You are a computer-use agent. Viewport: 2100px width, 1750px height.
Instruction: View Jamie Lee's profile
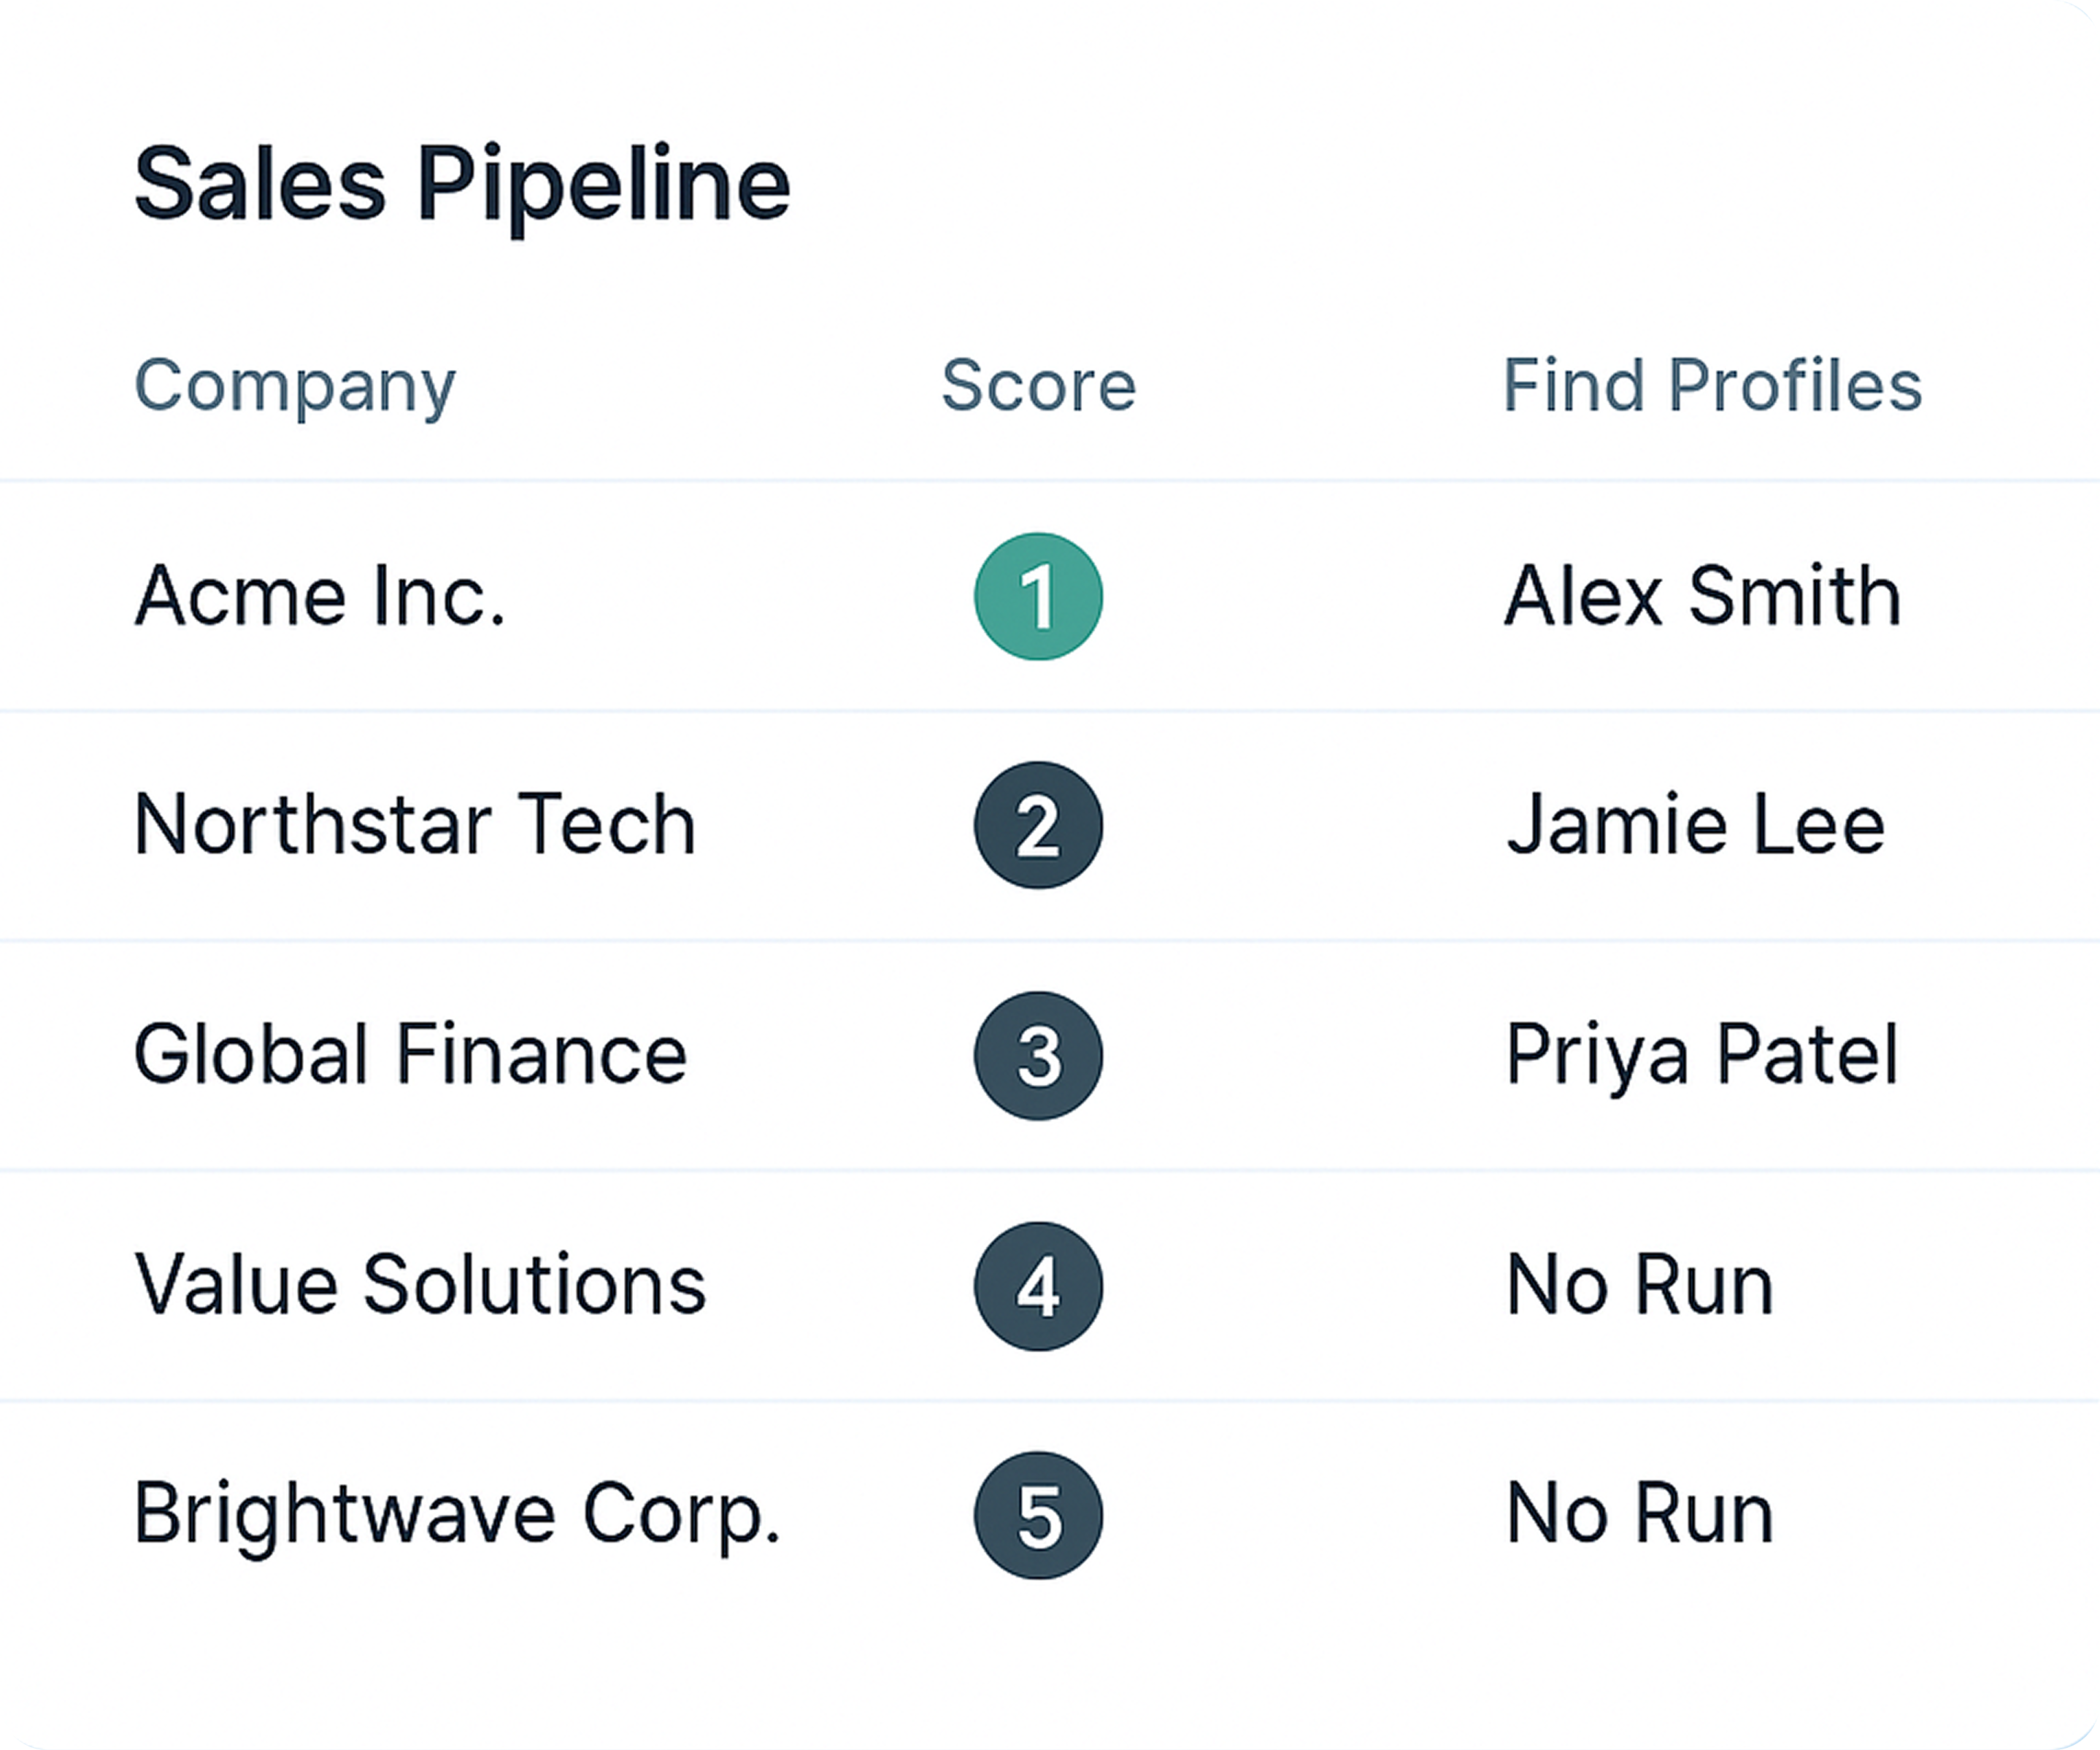1695,826
